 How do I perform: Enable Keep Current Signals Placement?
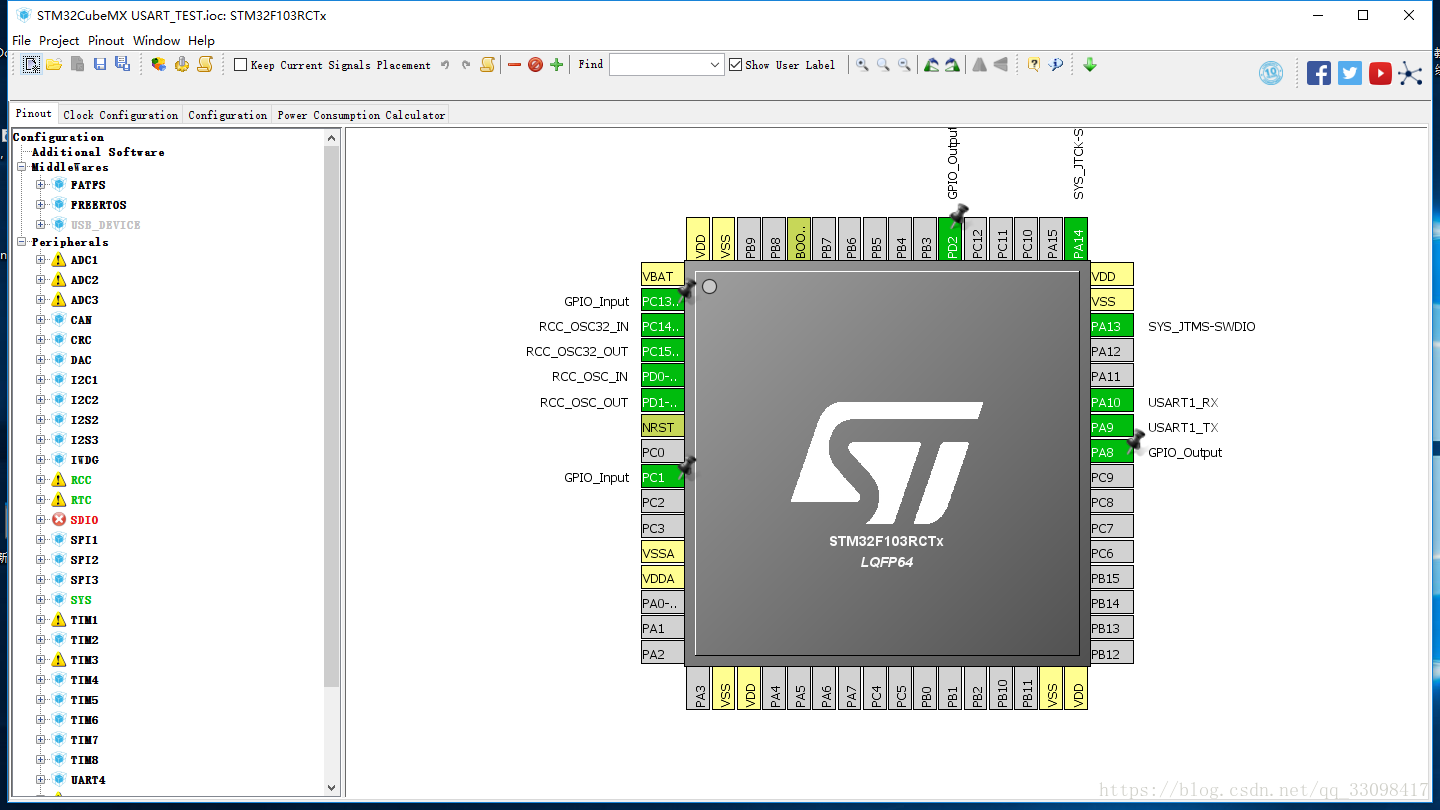(x=240, y=63)
